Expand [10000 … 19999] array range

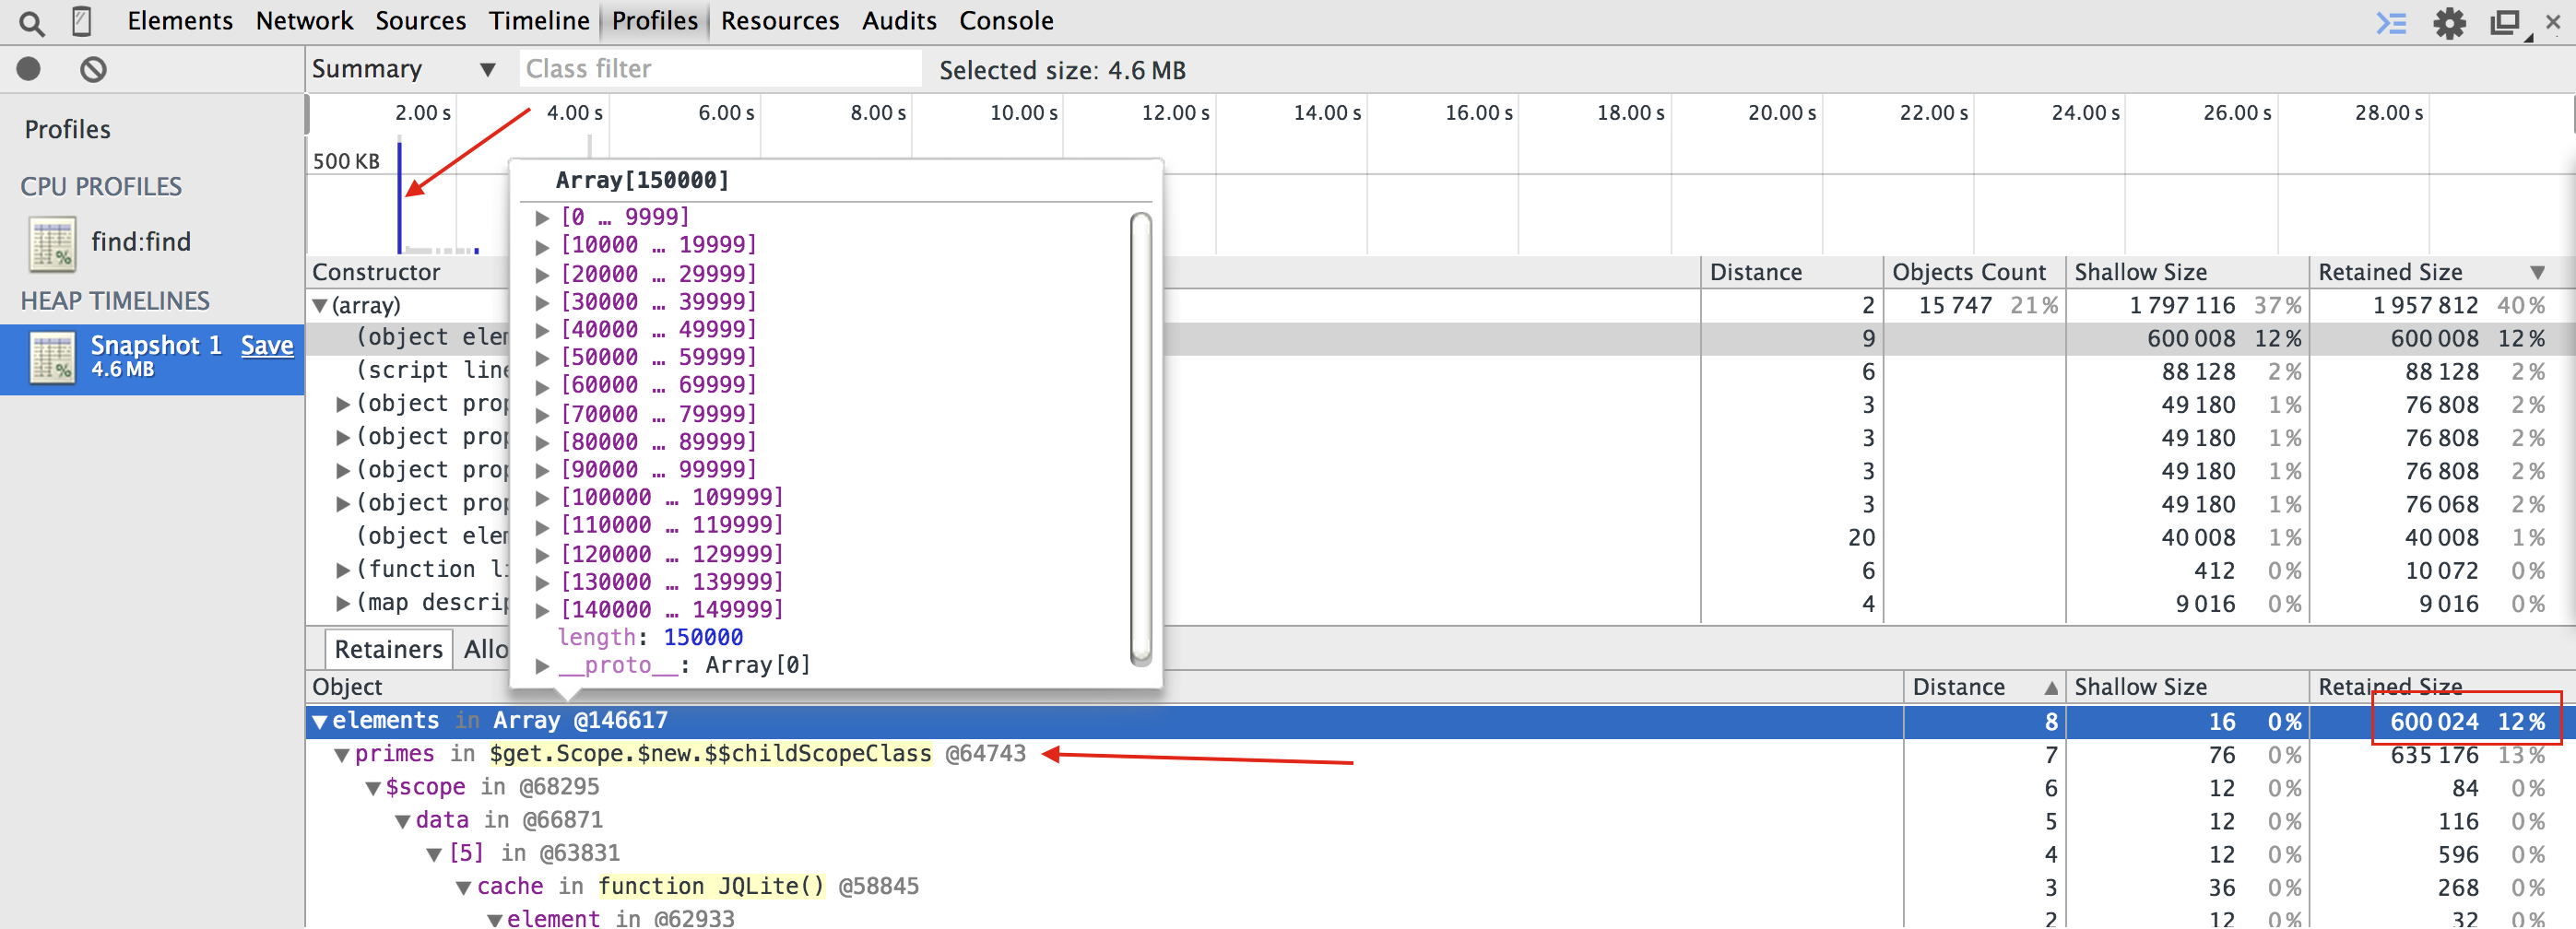542,245
